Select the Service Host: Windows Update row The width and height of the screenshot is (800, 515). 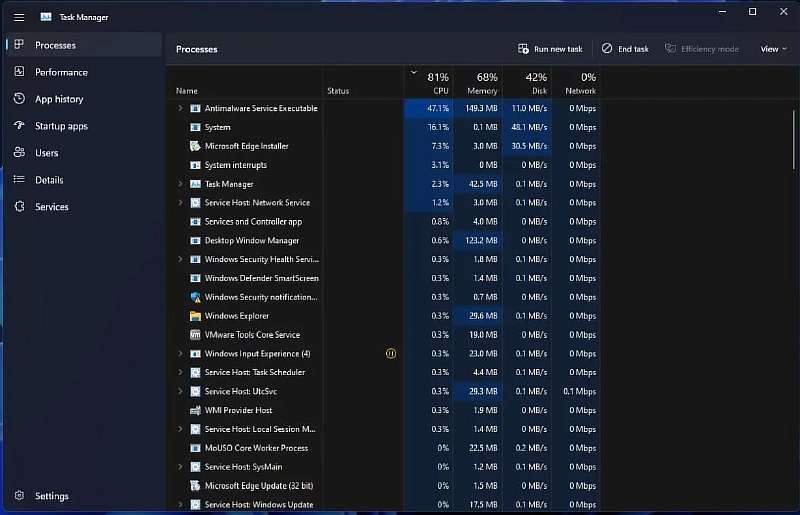[x=386, y=504]
